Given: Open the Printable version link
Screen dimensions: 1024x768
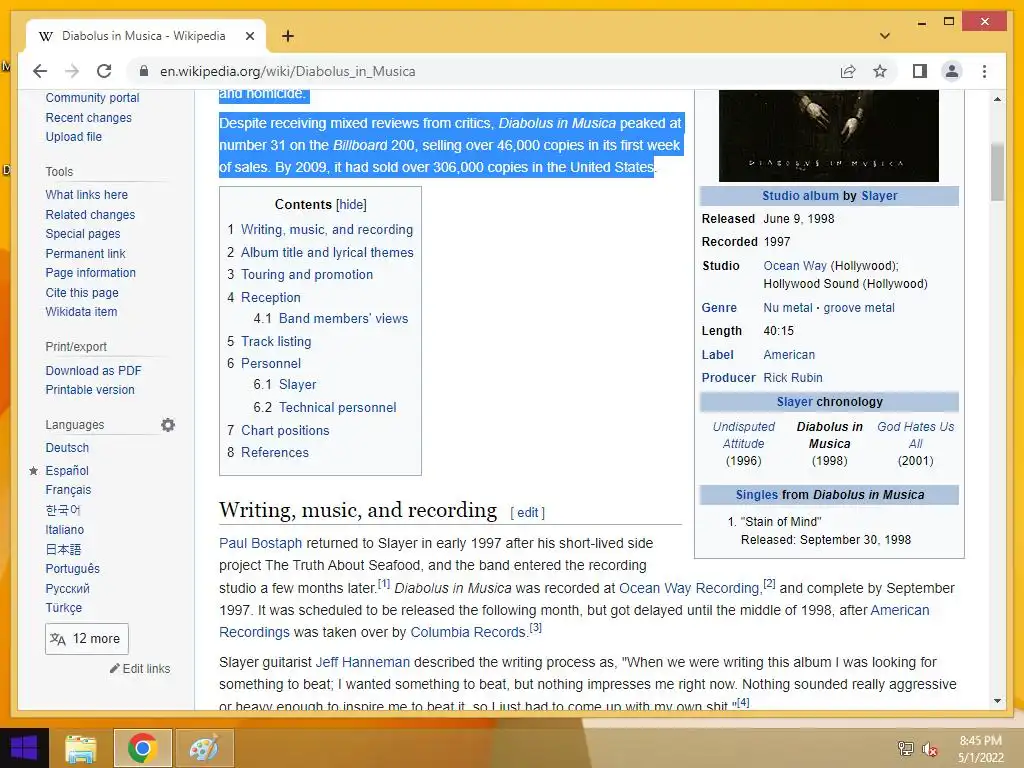Looking at the screenshot, I should (90, 389).
